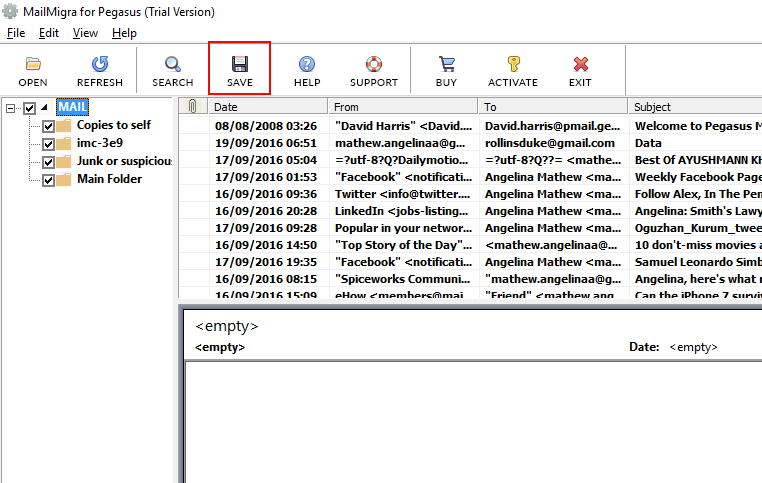Select the Twitter email dated 16/09/2016 09:36
This screenshot has height=483, width=762.
[470, 194]
